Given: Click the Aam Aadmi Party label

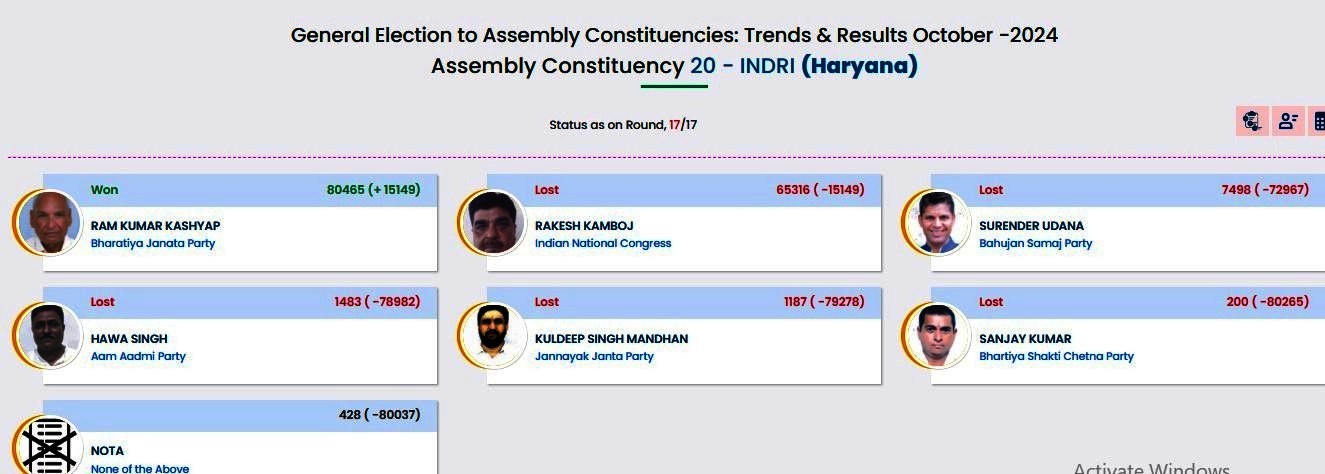Looking at the screenshot, I should [138, 357].
